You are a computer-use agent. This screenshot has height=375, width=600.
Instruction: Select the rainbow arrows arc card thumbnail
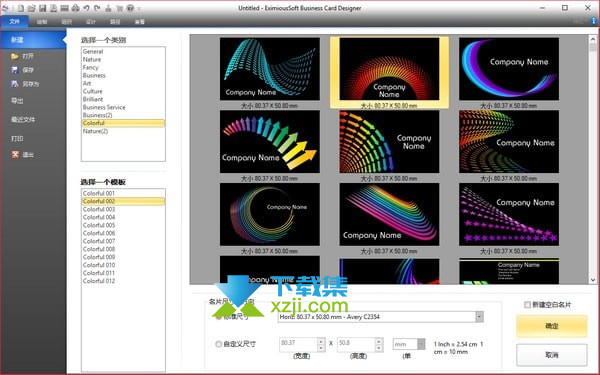pyautogui.click(x=270, y=142)
